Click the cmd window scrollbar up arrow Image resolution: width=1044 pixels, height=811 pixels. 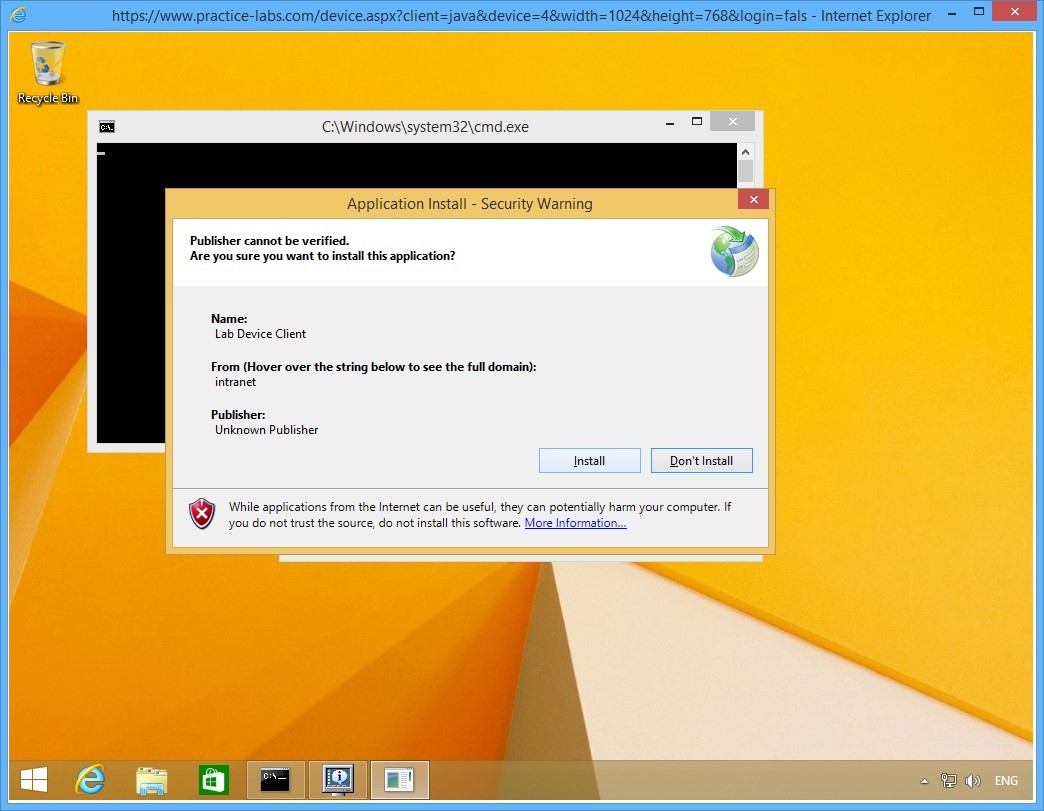744,152
